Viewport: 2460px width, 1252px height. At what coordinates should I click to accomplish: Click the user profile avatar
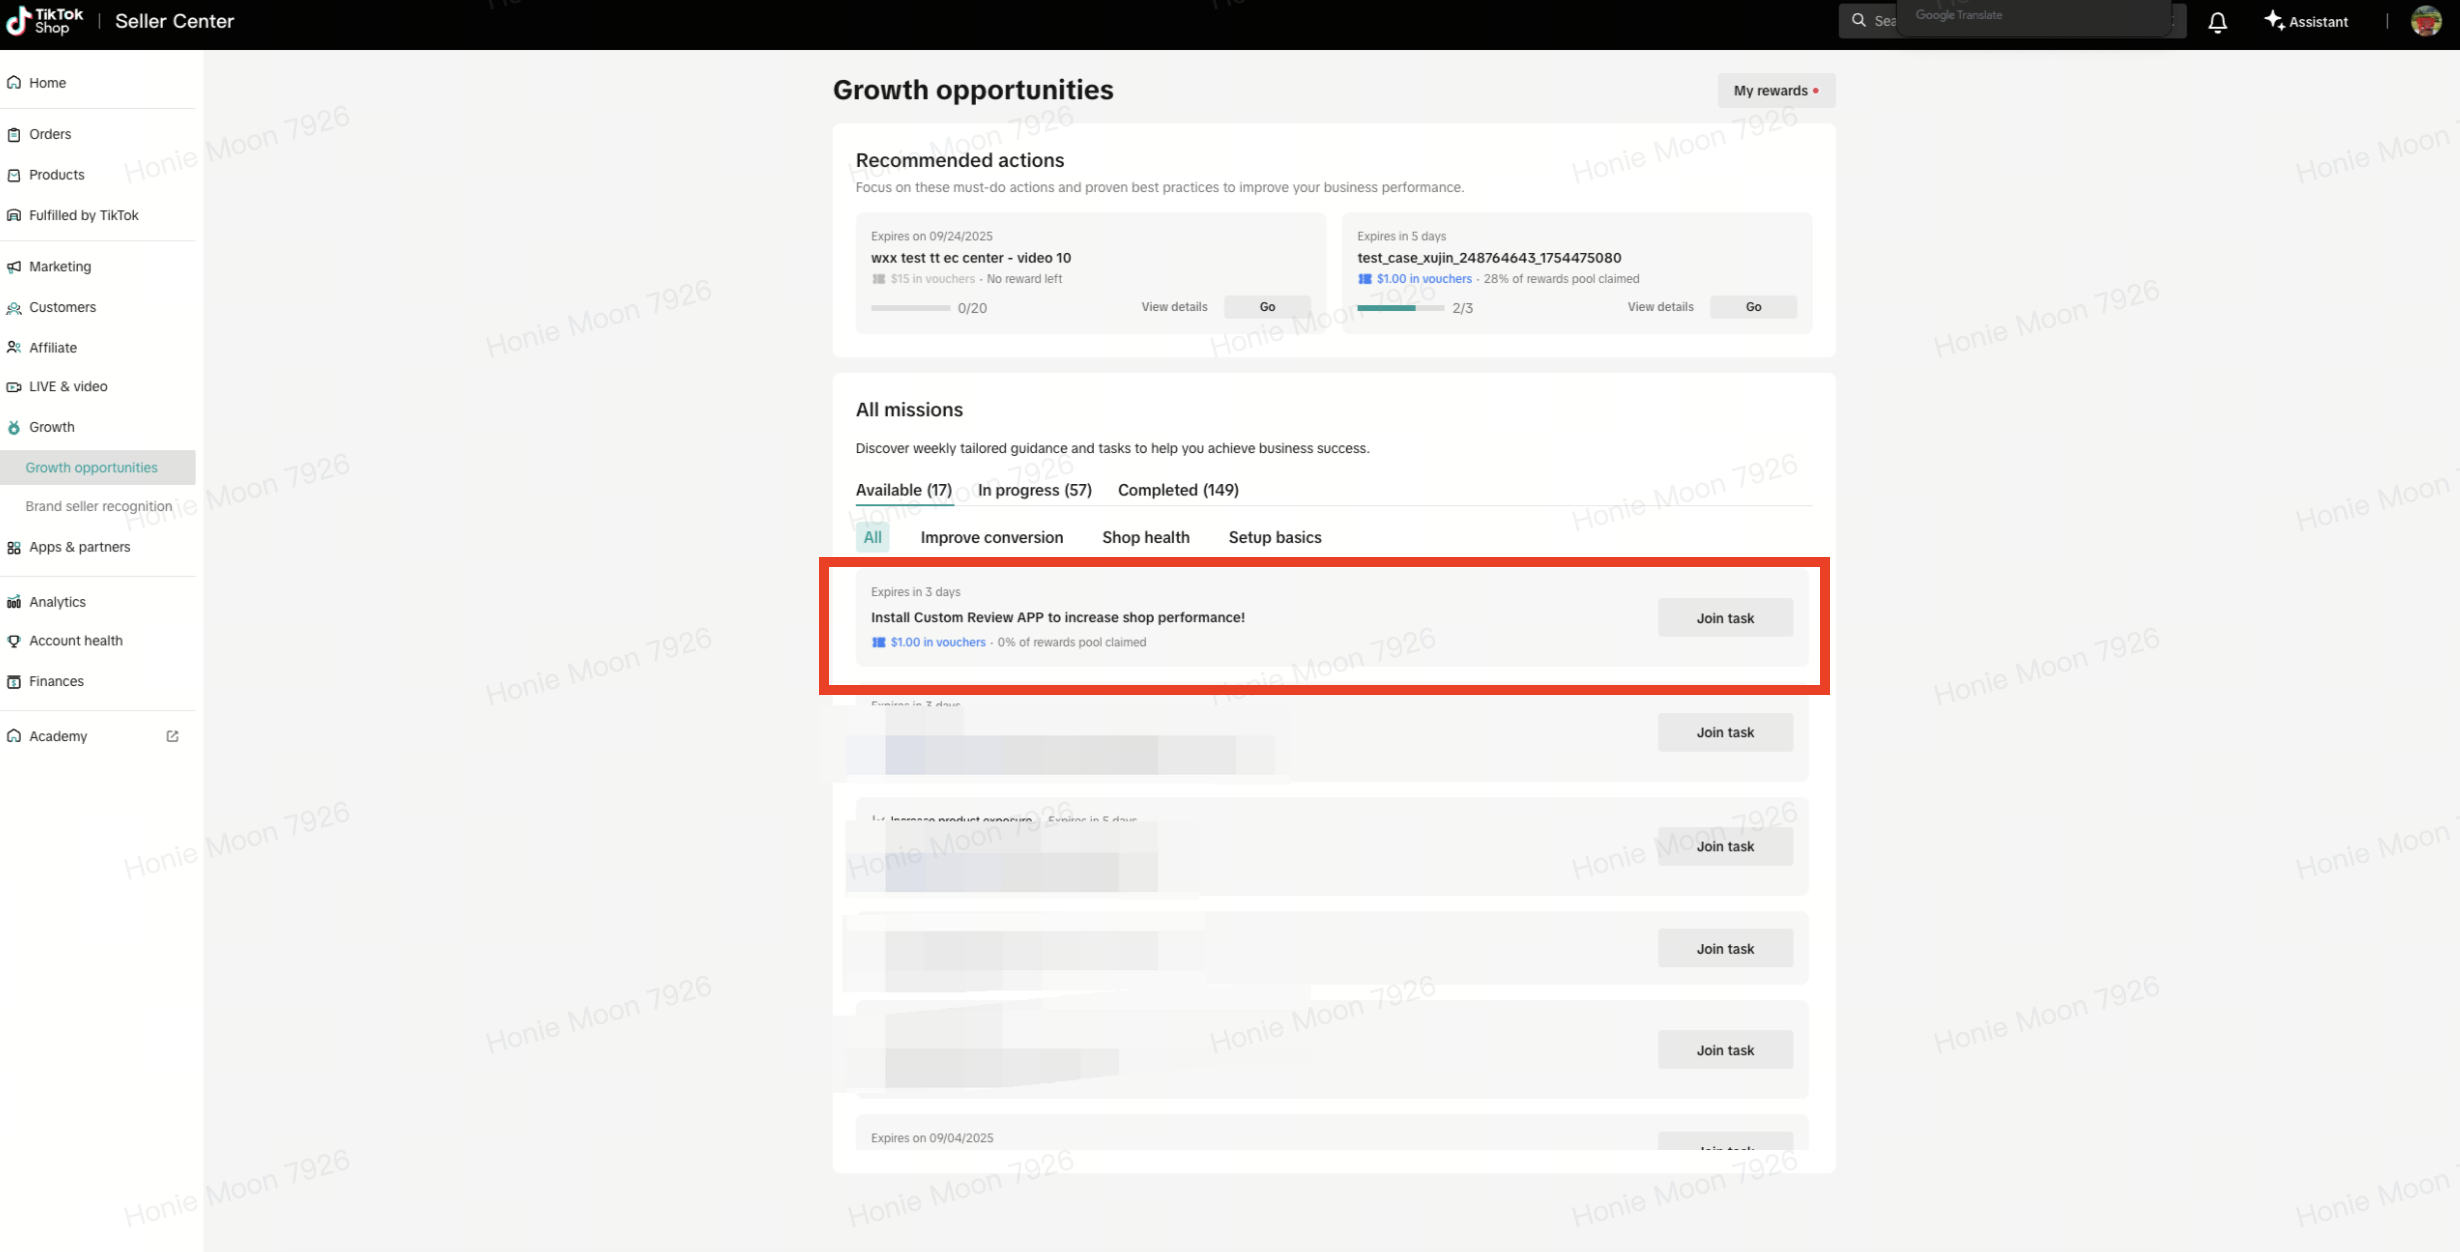[2426, 21]
